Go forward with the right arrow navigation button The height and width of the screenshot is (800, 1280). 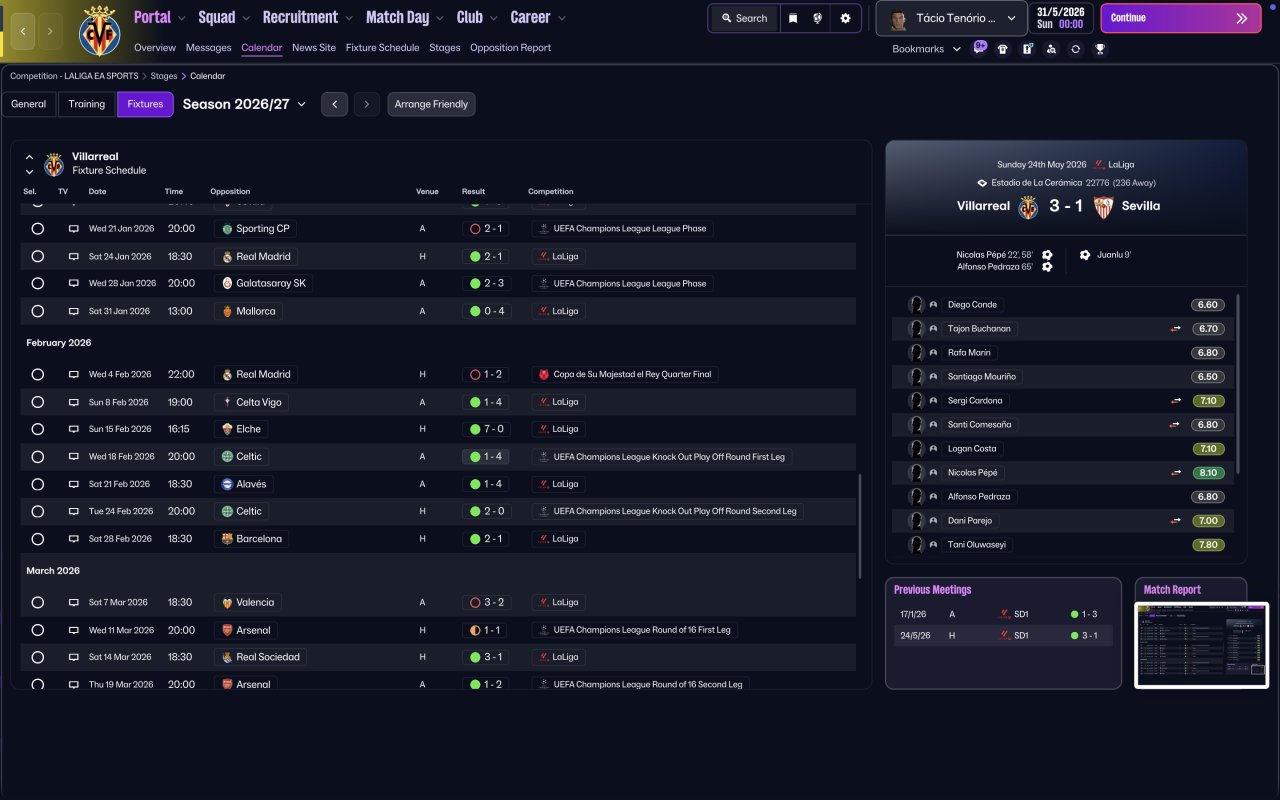point(51,31)
